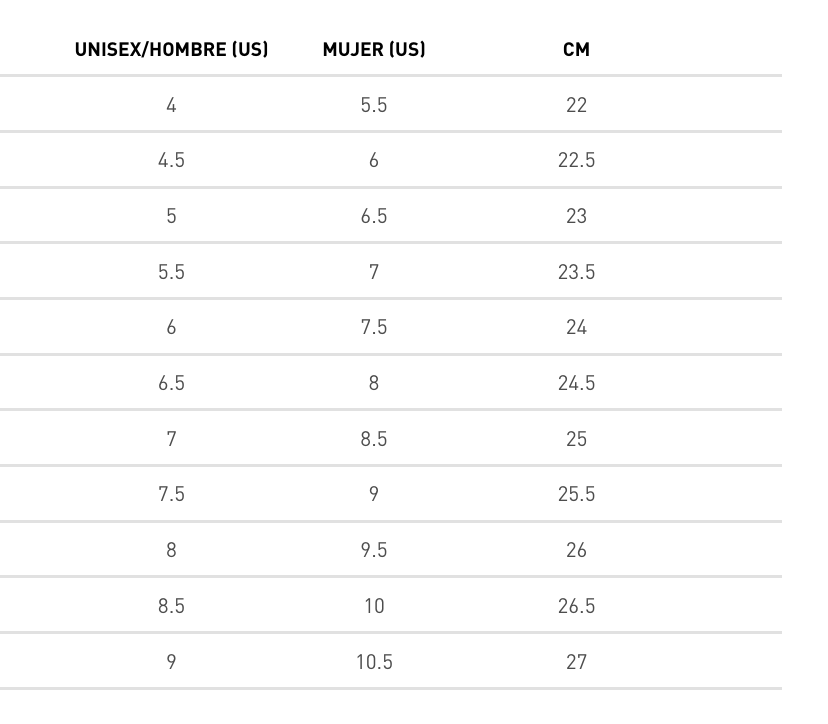Click size 7 in the Mujer column

pos(374,272)
